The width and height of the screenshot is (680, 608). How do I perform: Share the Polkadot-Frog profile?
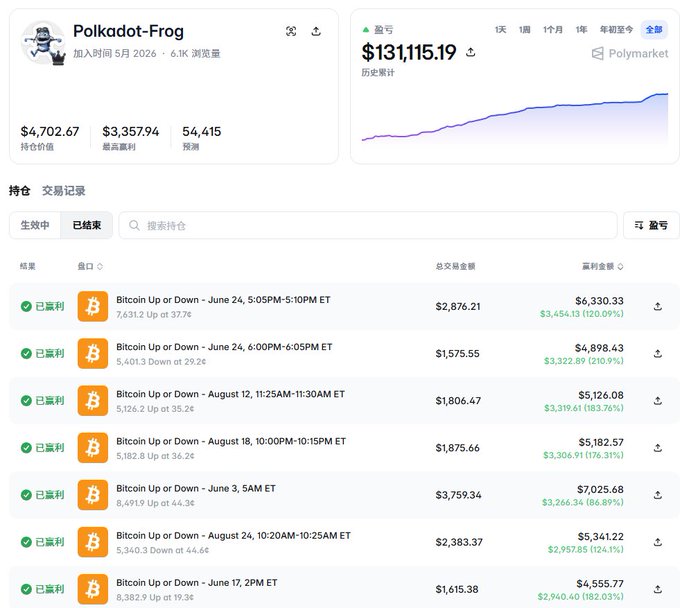point(316,31)
